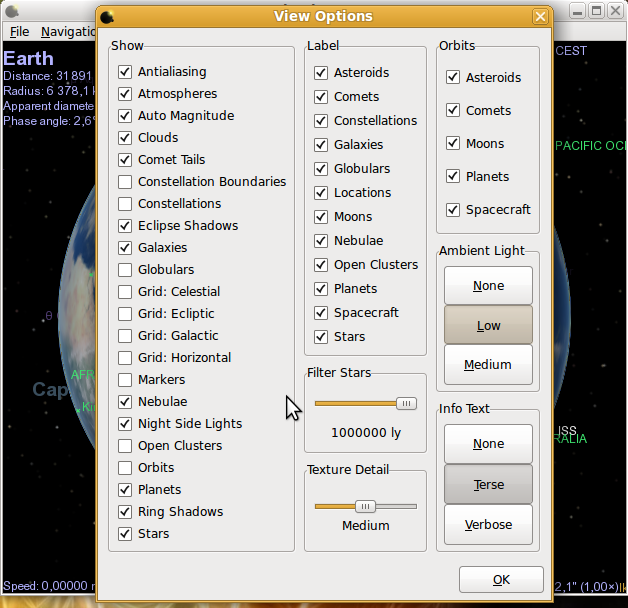The image size is (628, 608).
Task: Select Low ambient light
Action: tap(488, 325)
